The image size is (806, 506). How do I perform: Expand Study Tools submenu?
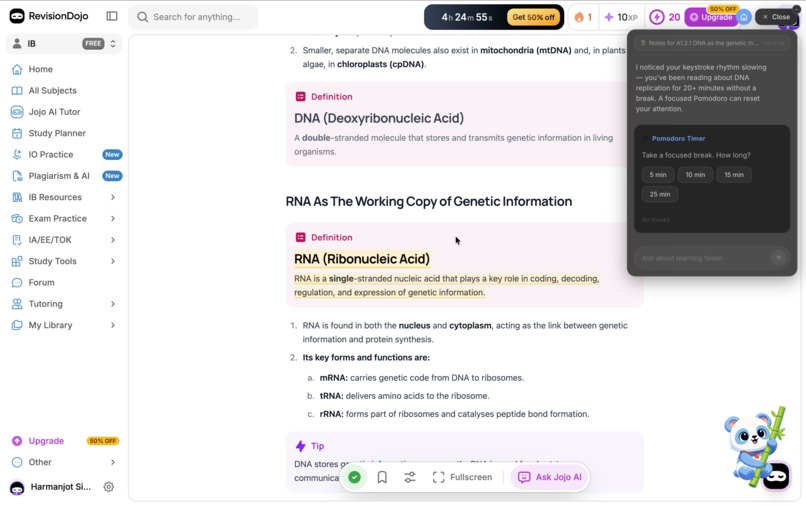113,261
